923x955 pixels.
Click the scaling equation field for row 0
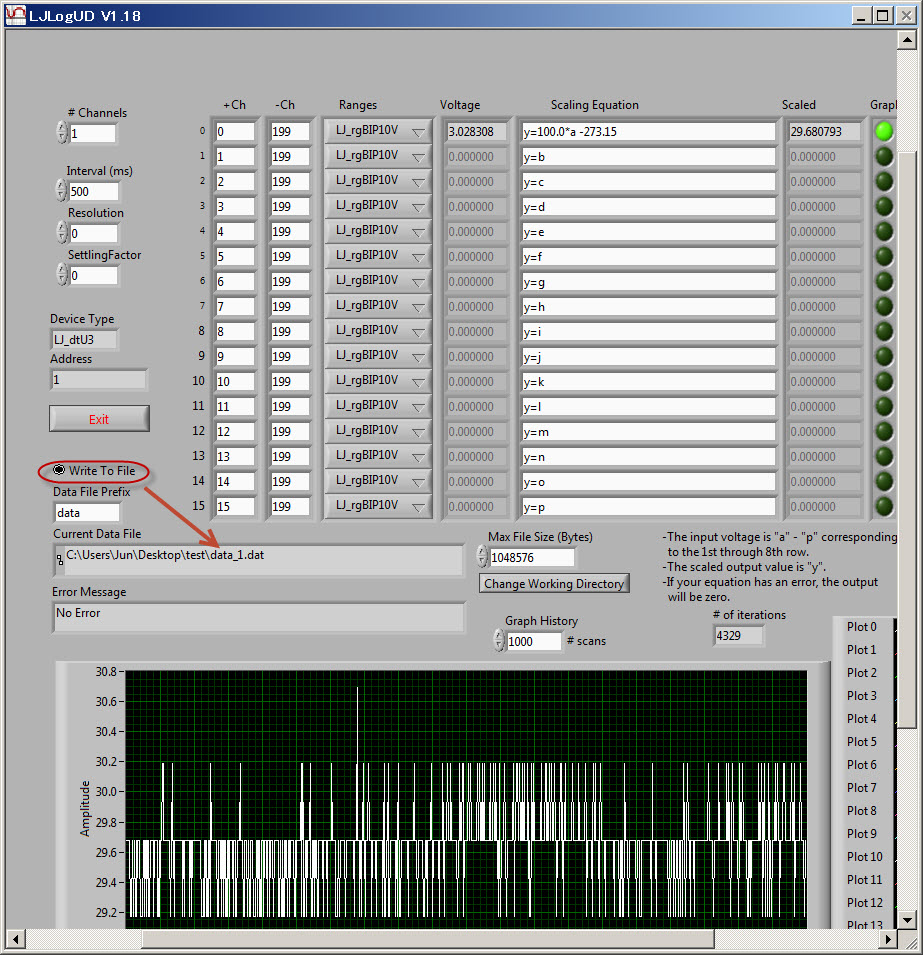point(648,132)
